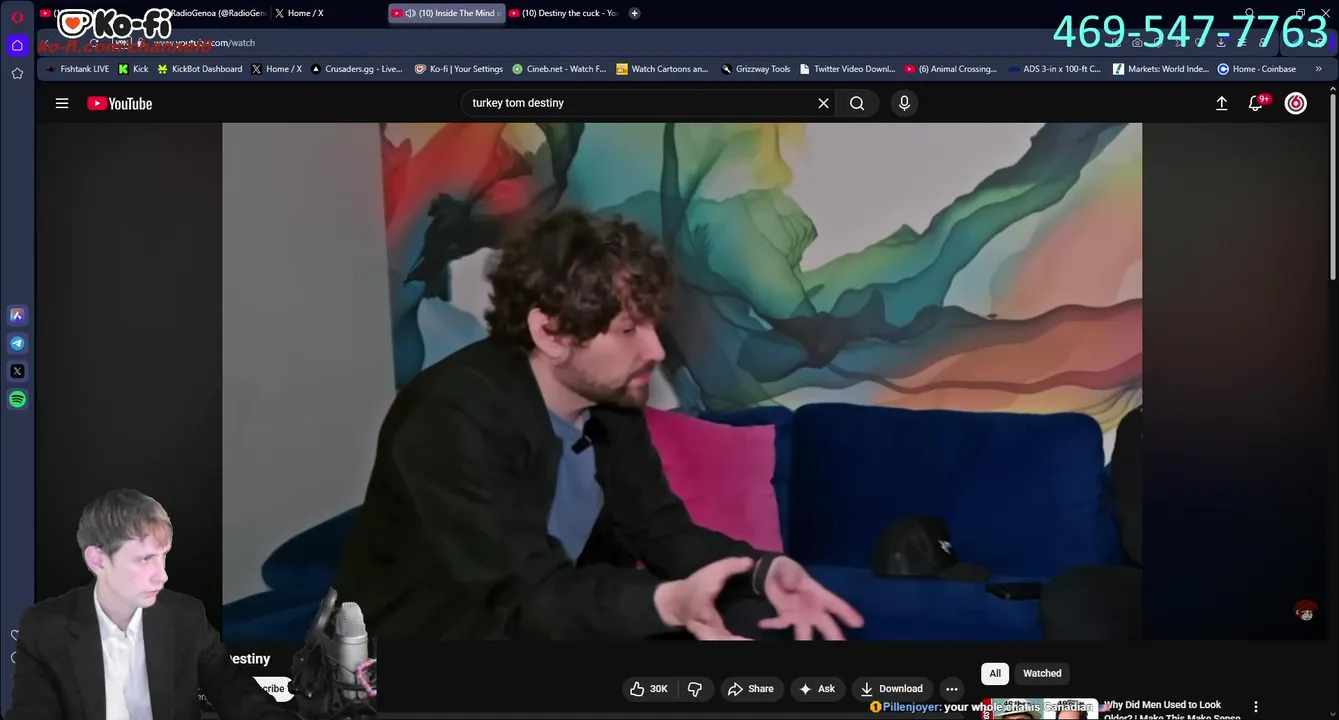Open the KickBot Dashboard bookmark
This screenshot has width=1339, height=720.
[x=200, y=69]
